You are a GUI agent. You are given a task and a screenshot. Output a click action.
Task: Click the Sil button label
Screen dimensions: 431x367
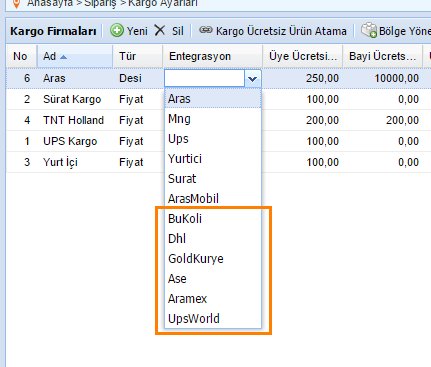[x=178, y=31]
